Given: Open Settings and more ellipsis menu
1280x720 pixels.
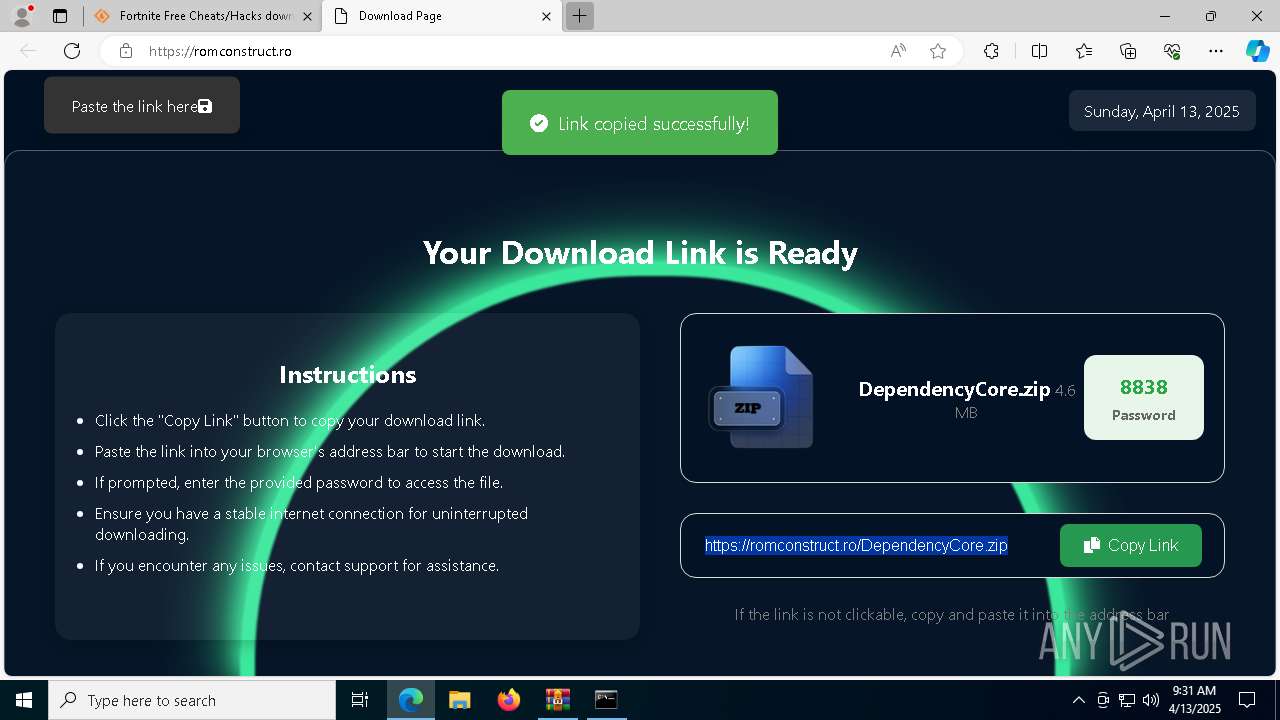Looking at the screenshot, I should coord(1216,51).
